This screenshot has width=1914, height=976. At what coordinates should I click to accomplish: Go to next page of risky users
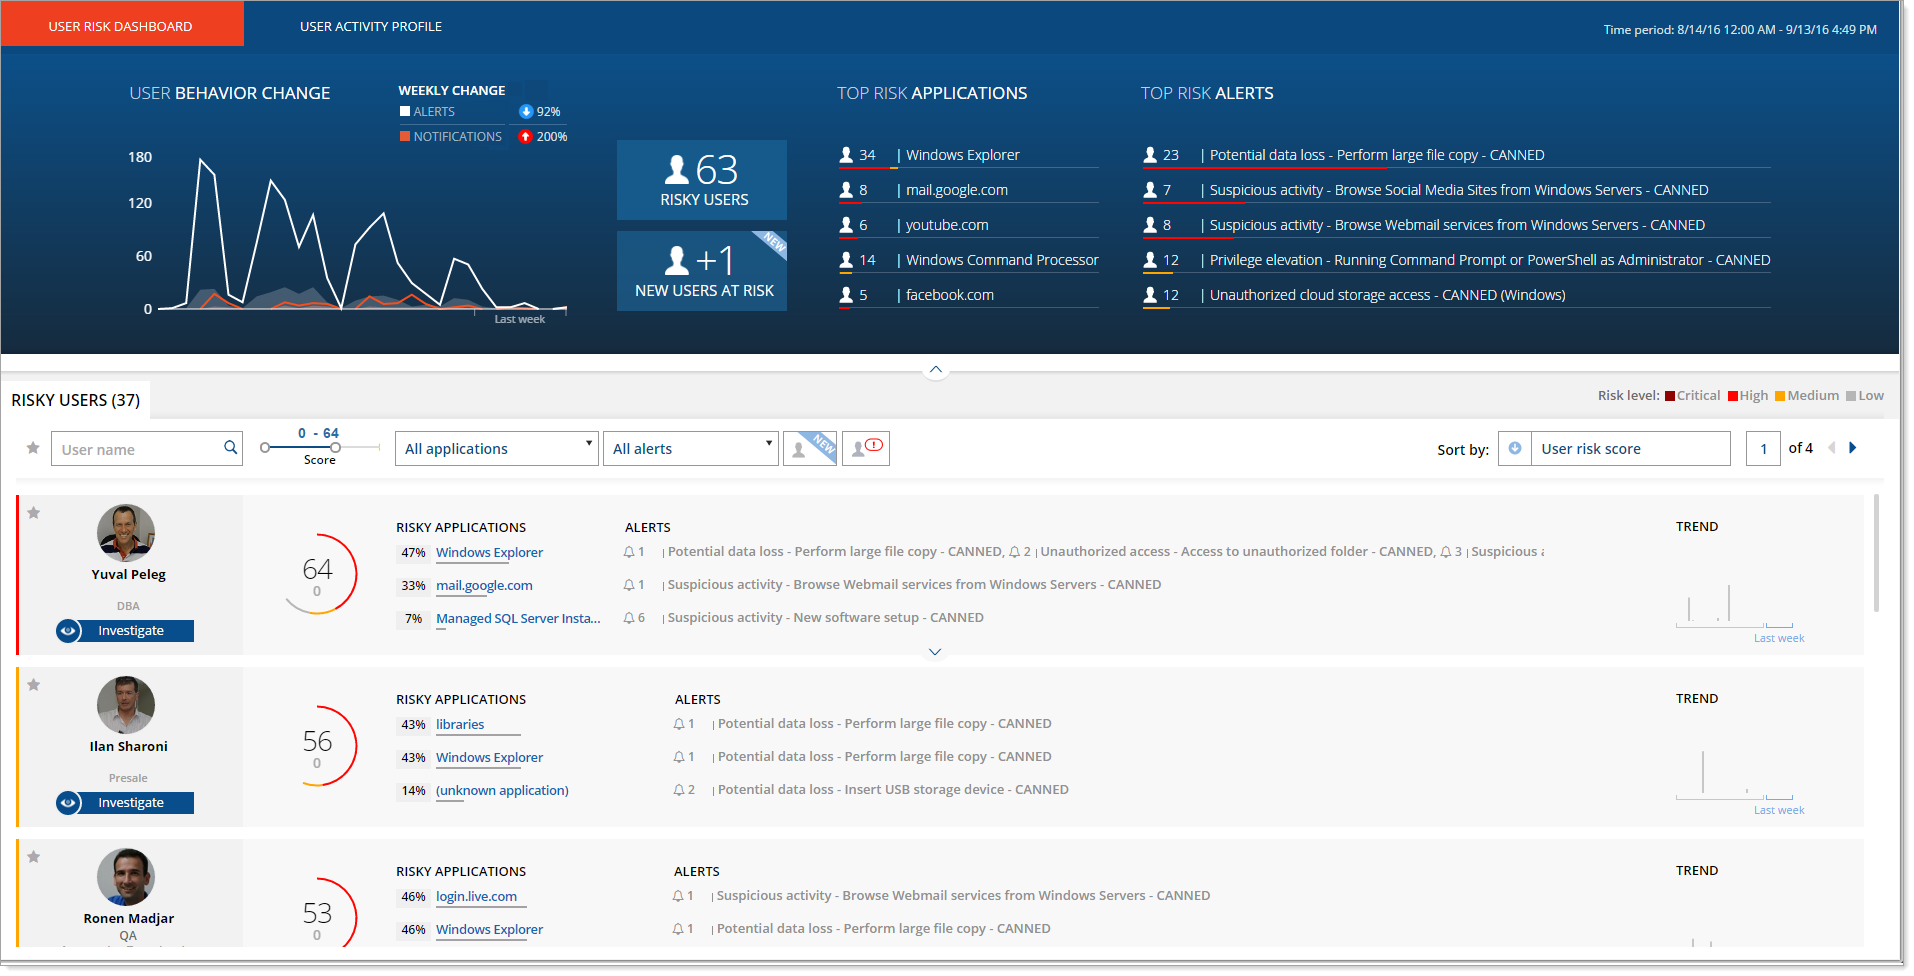click(1853, 448)
